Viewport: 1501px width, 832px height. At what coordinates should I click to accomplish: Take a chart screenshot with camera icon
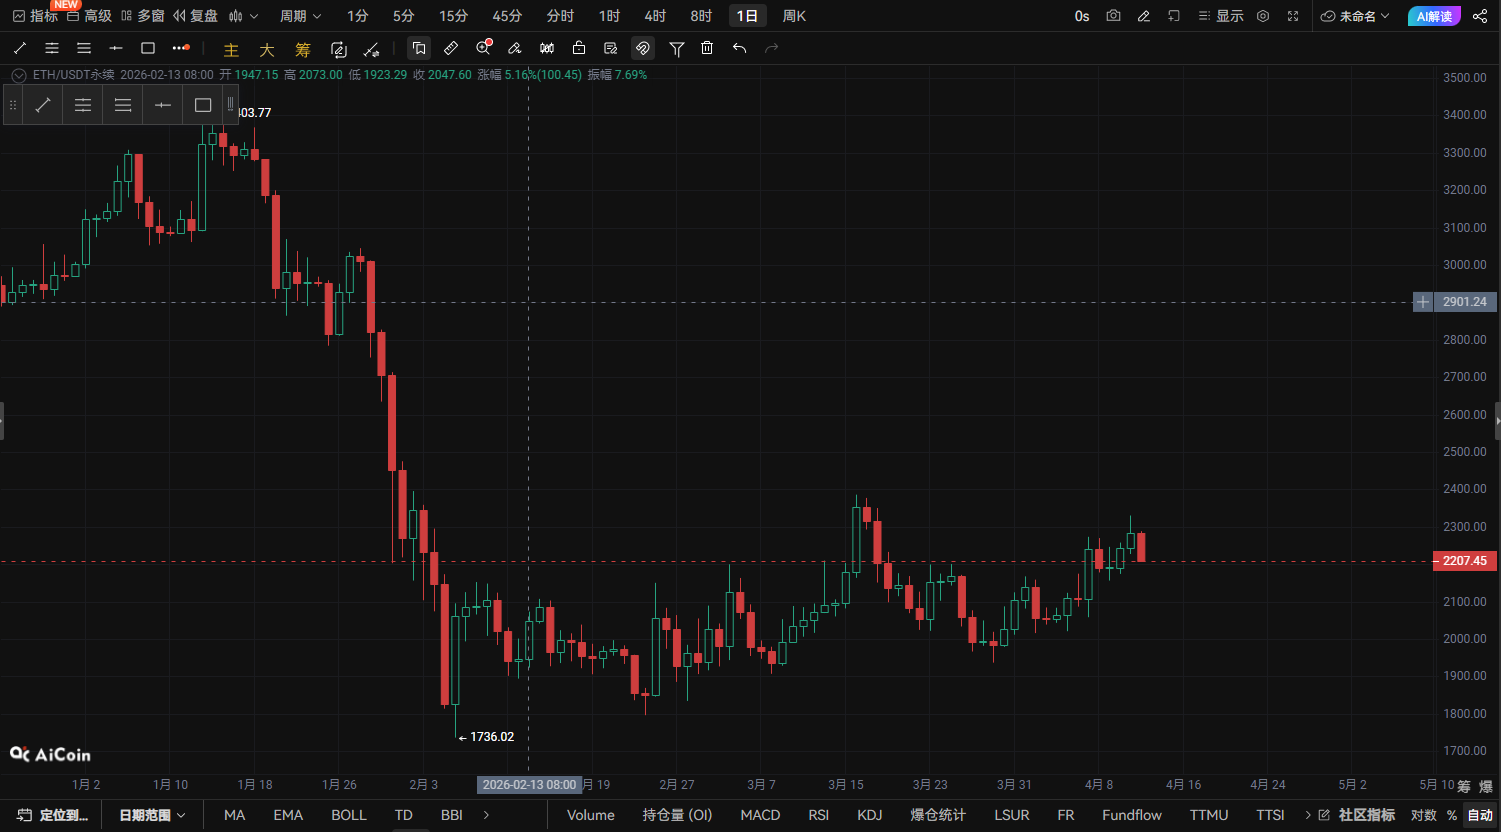[1114, 16]
